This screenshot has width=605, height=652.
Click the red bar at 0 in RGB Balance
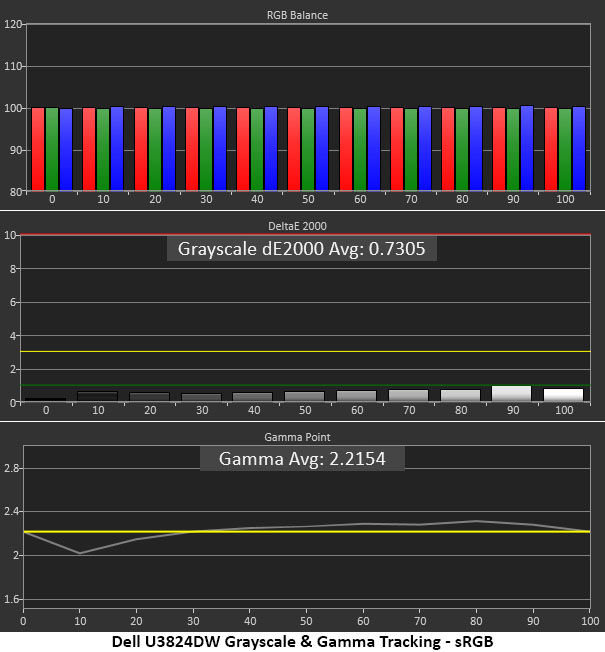tap(38, 149)
